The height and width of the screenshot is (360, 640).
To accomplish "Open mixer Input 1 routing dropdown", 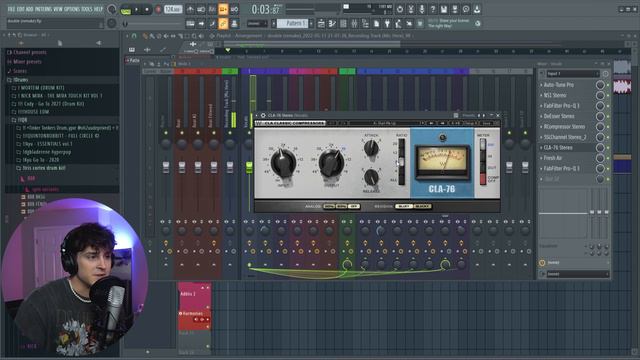I will click(x=572, y=74).
